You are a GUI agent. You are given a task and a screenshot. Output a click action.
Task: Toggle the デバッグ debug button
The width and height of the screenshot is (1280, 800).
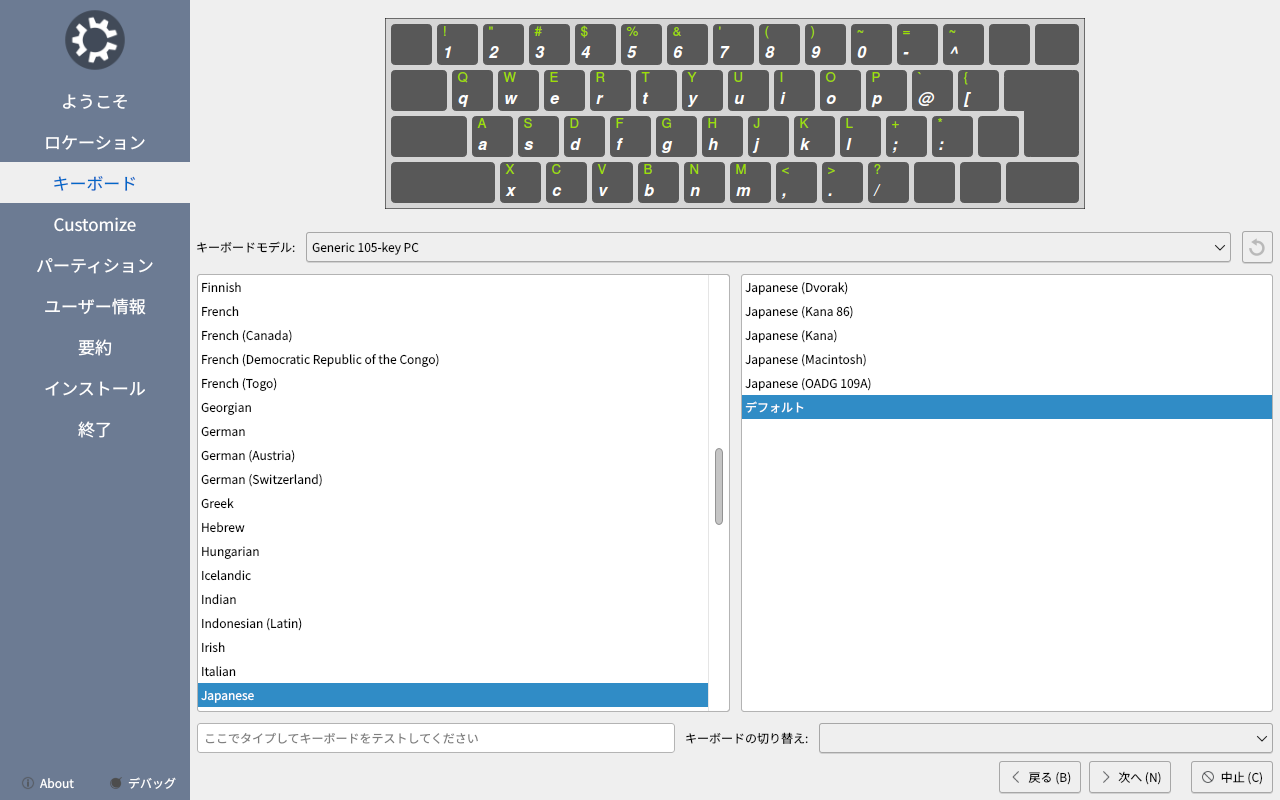(x=143, y=783)
